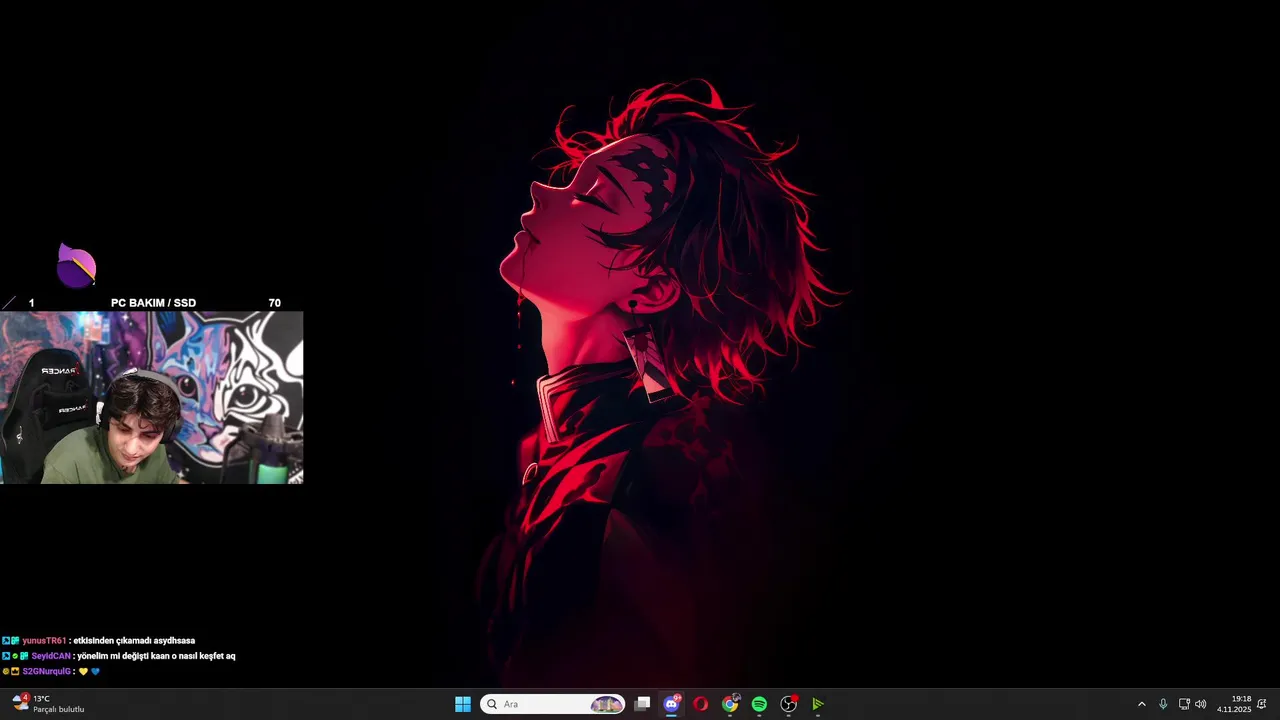Viewport: 1280px width, 720px height.
Task: Open Task View from the taskbar
Action: [643, 704]
